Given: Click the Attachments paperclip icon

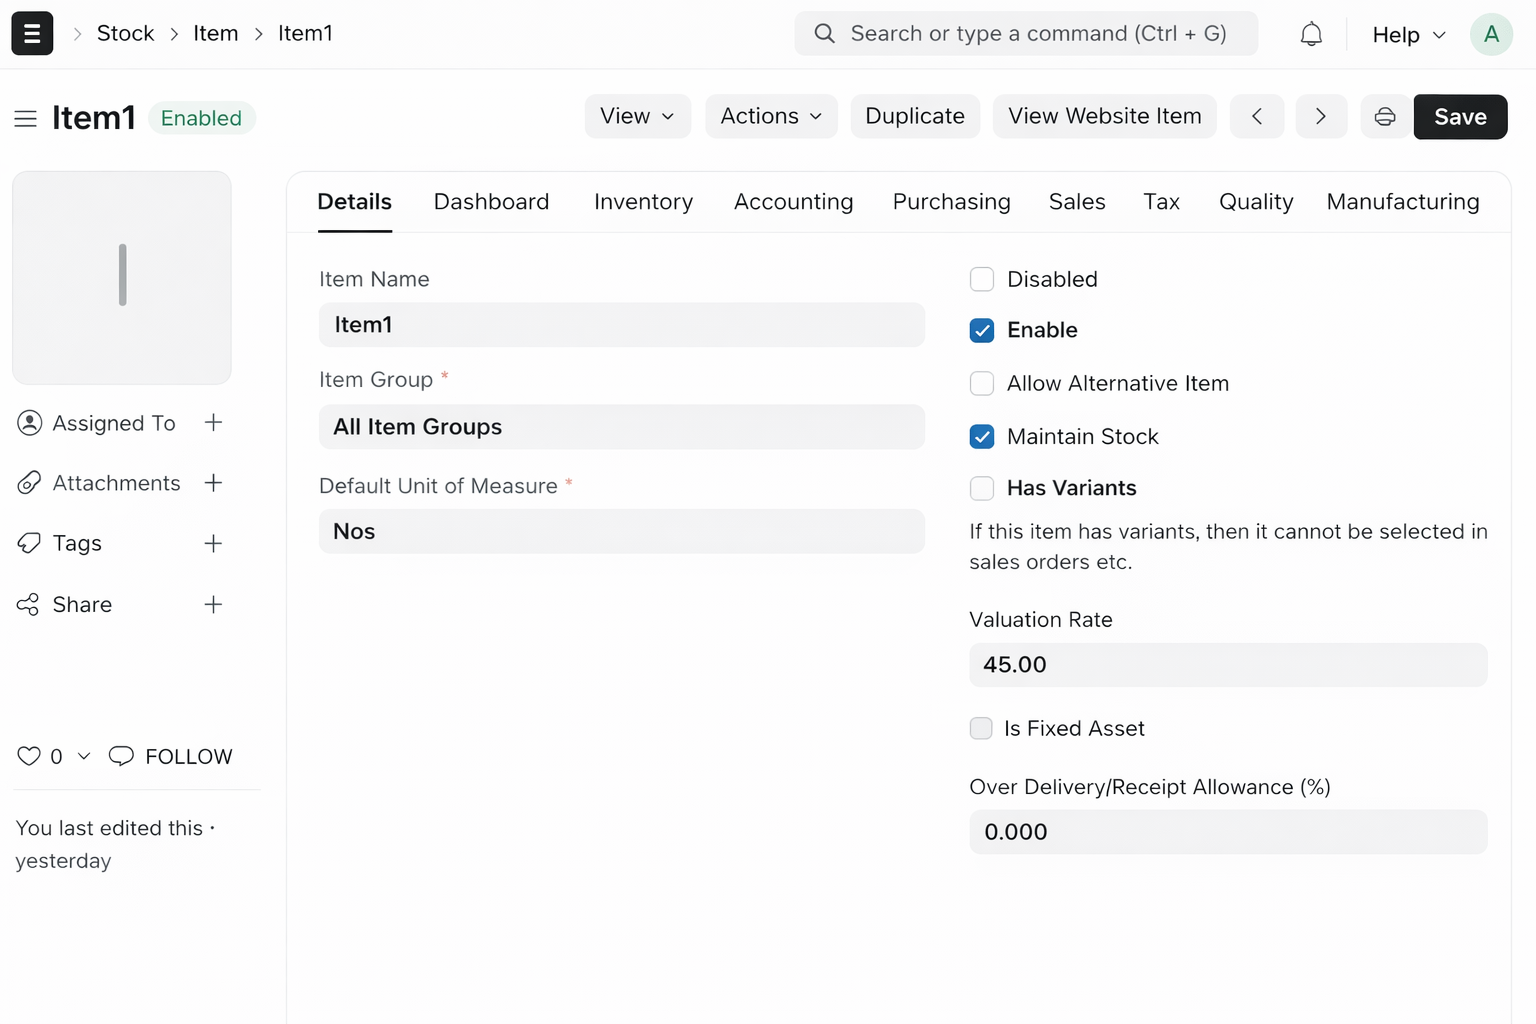Looking at the screenshot, I should (29, 483).
